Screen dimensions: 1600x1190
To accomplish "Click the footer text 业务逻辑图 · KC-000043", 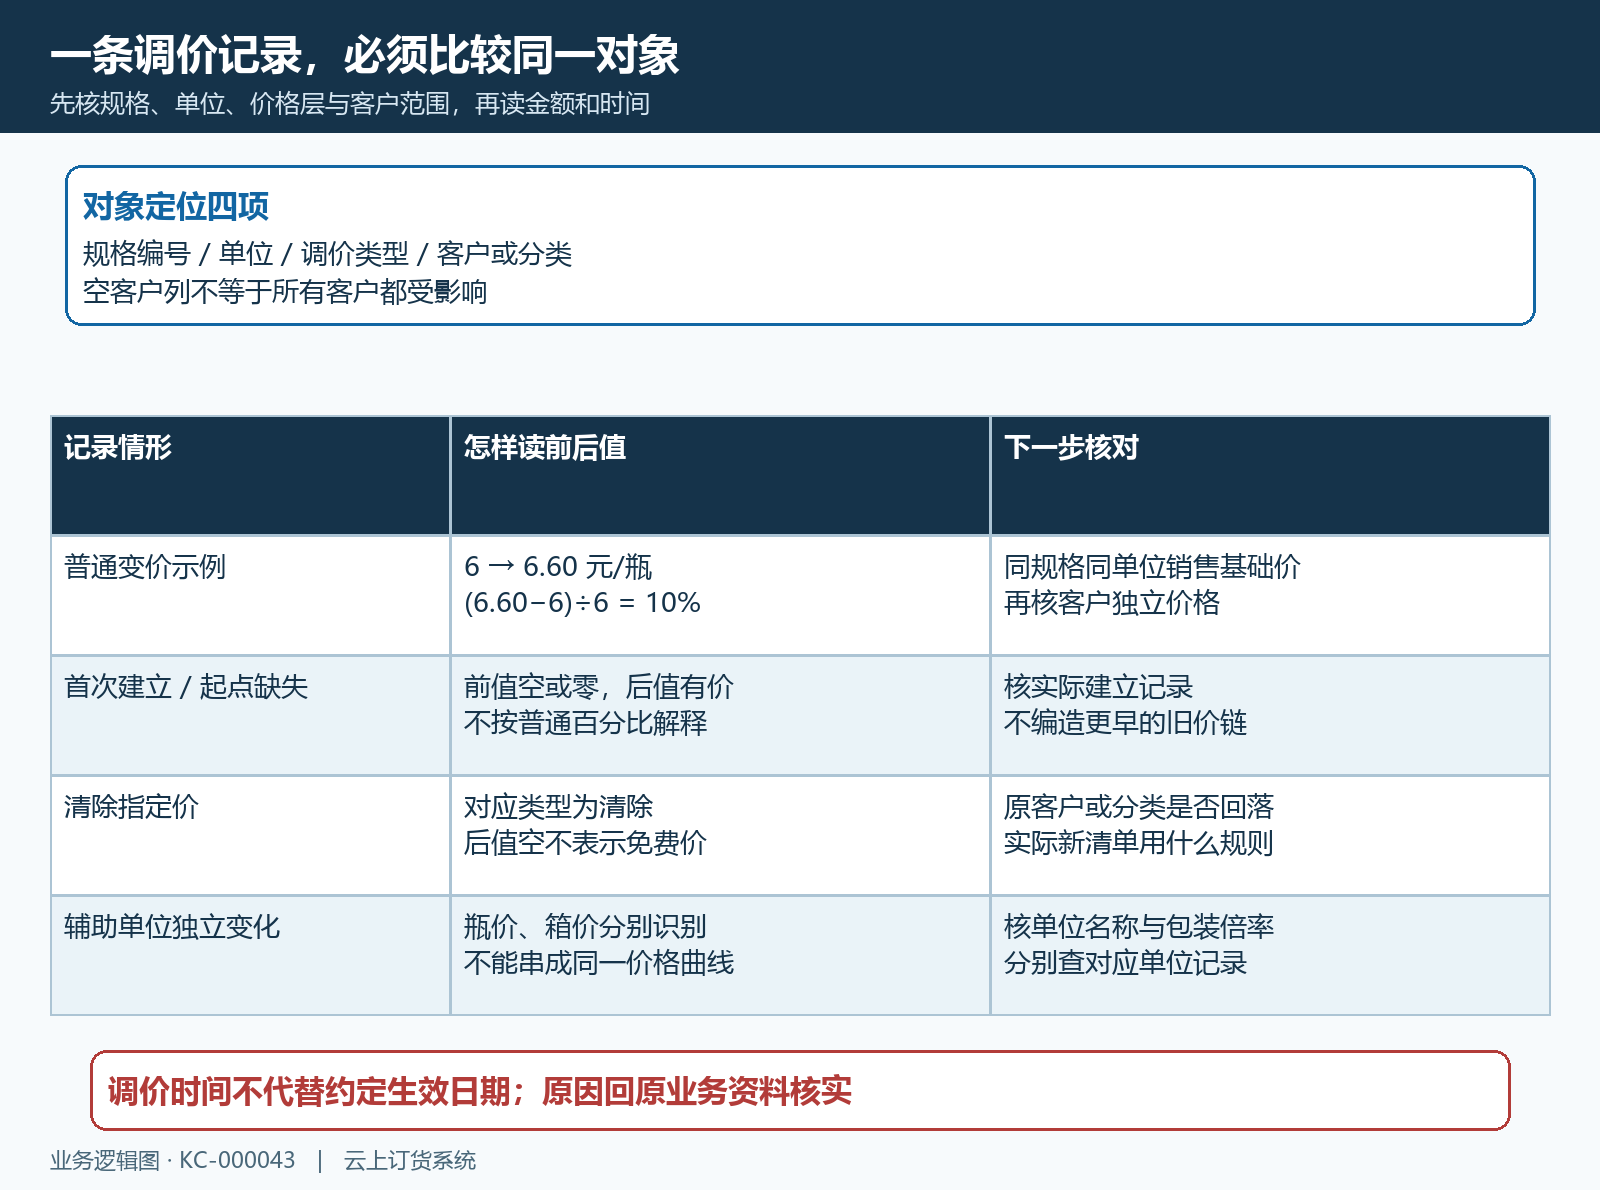I will pyautogui.click(x=173, y=1160).
